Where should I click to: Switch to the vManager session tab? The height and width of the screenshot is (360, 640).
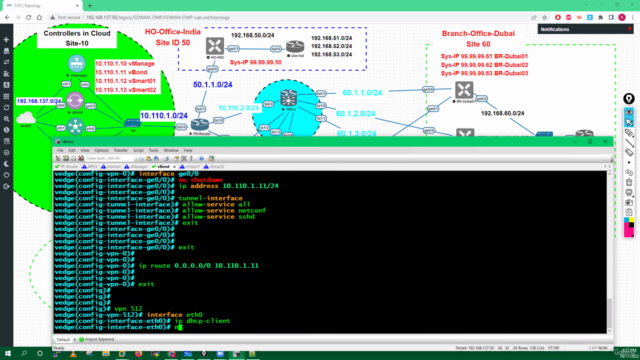pyautogui.click(x=136, y=167)
